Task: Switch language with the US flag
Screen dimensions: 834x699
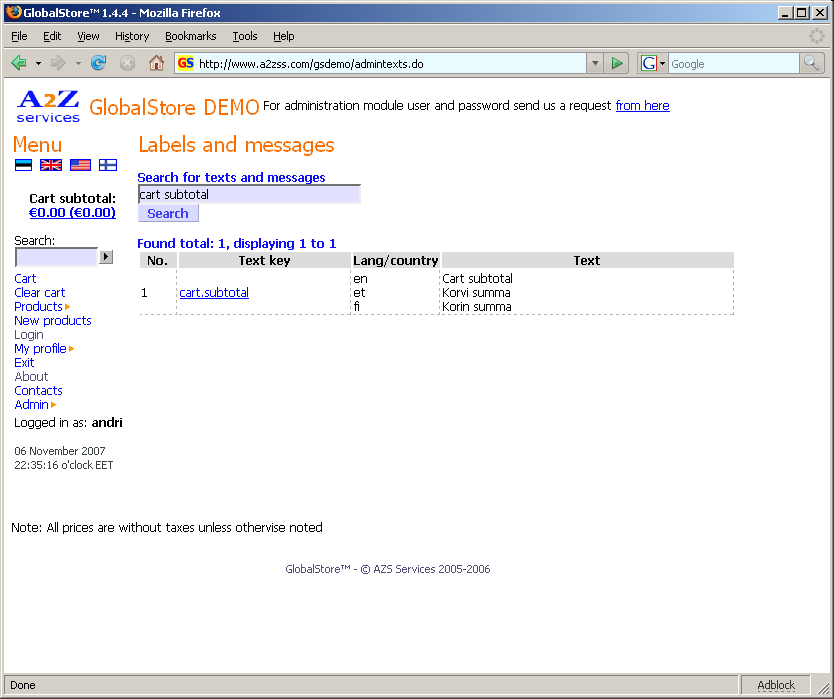Action: pos(80,165)
